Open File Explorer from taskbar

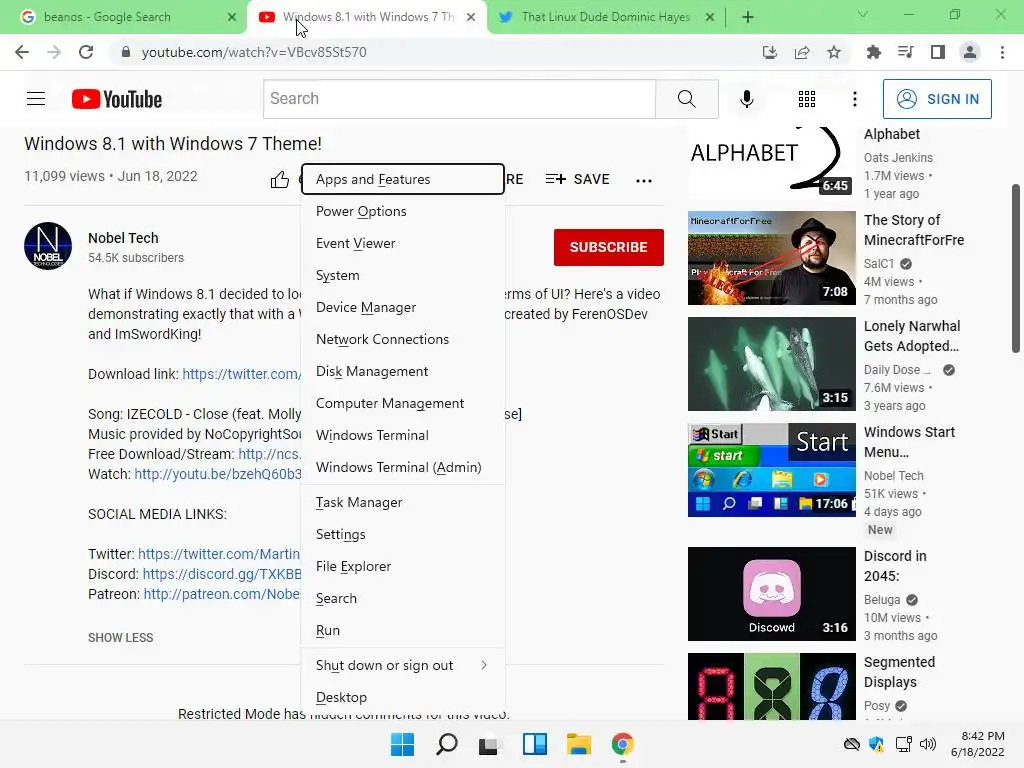[x=579, y=744]
